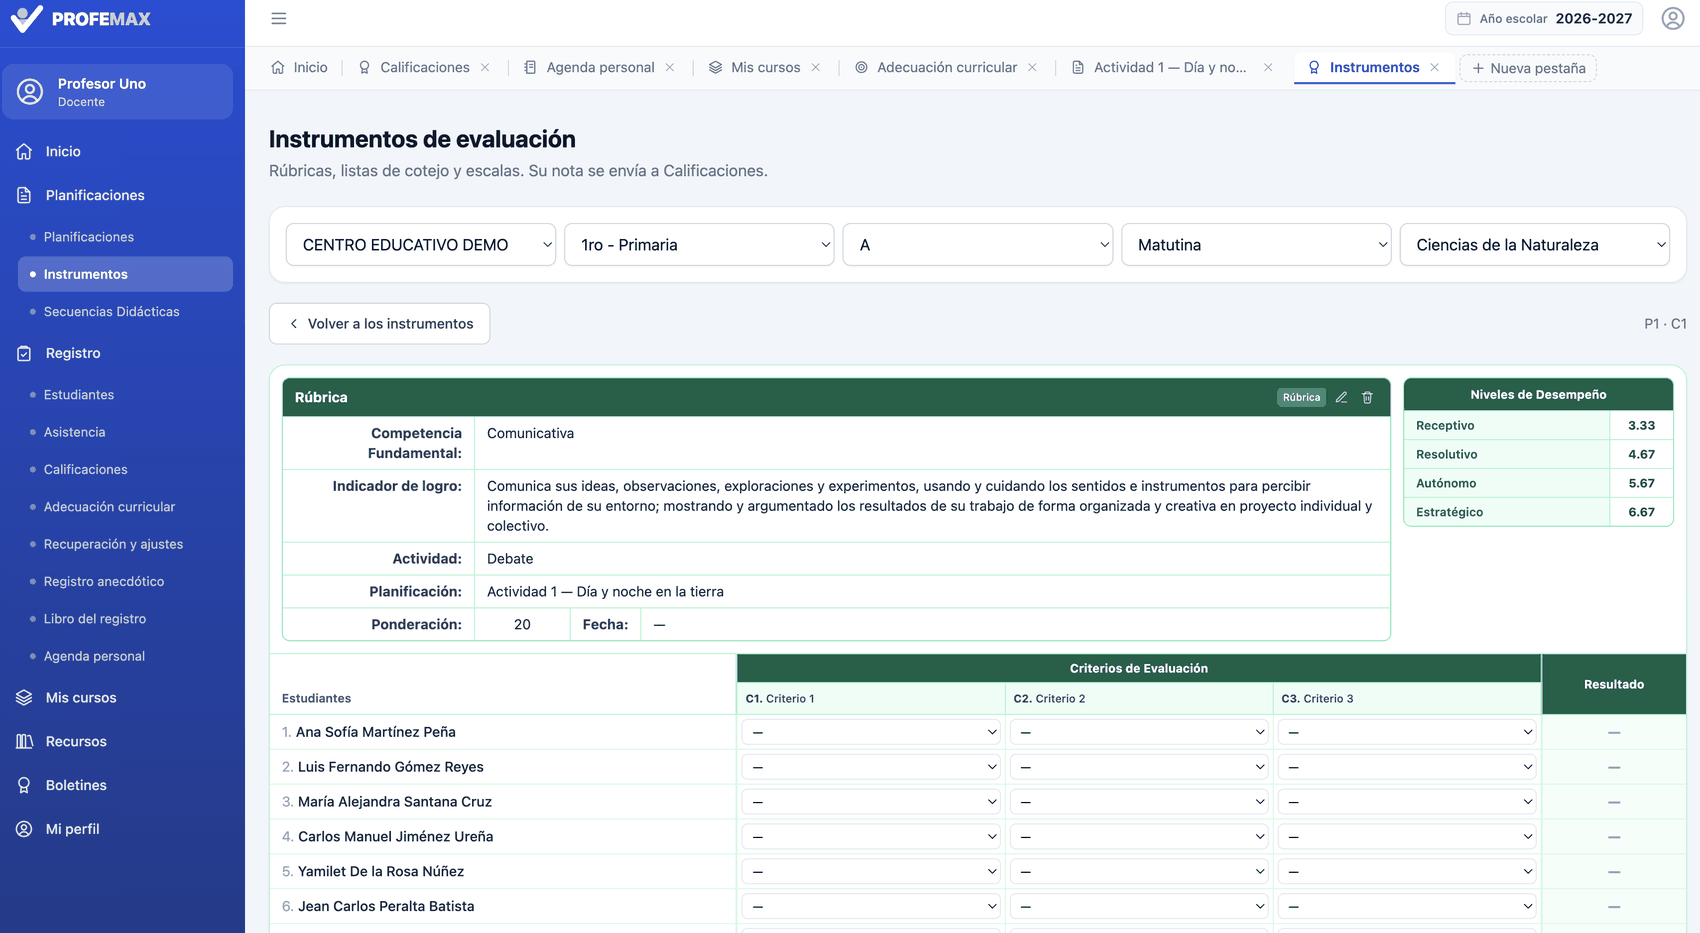Open Criterio 2 dropdown for Luis Fernando Gómez Reyes
Screen dimensions: 1700x933
coord(1139,767)
